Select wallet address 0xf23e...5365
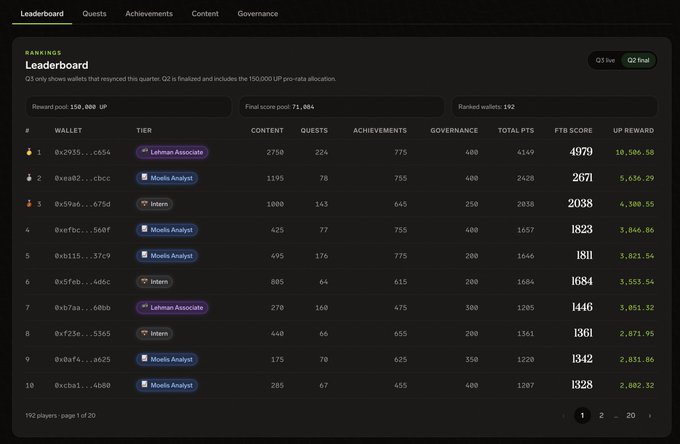 click(82, 333)
